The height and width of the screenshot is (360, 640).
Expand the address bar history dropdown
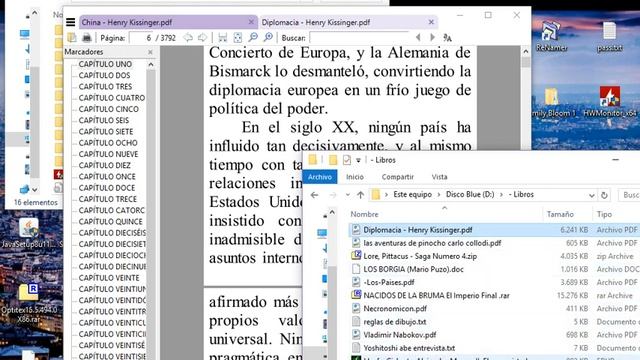click(591, 196)
